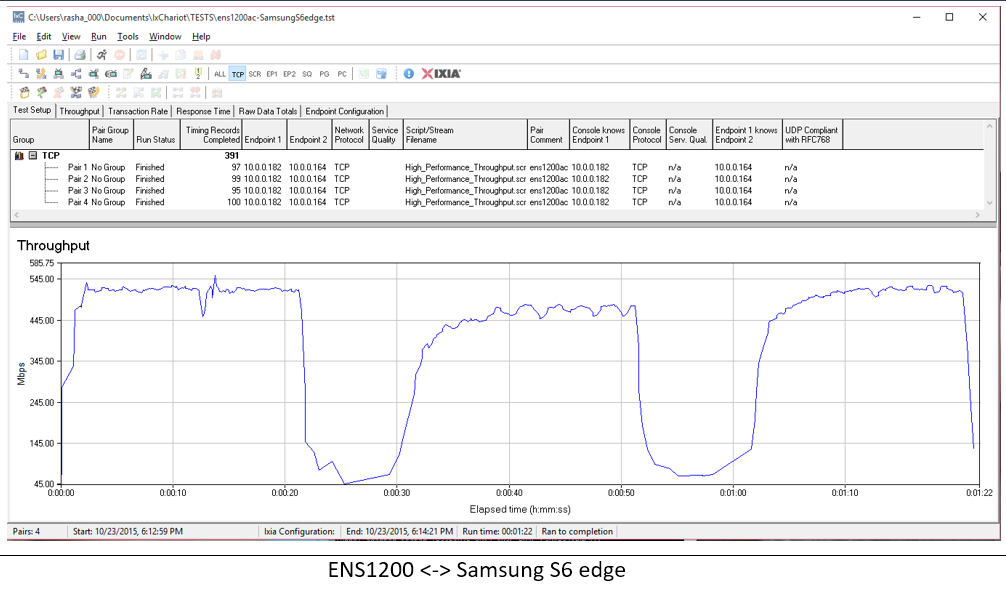This screenshot has height=598, width=1006.
Task: Click the red X Delete icon
Action: pyautogui.click(x=216, y=55)
